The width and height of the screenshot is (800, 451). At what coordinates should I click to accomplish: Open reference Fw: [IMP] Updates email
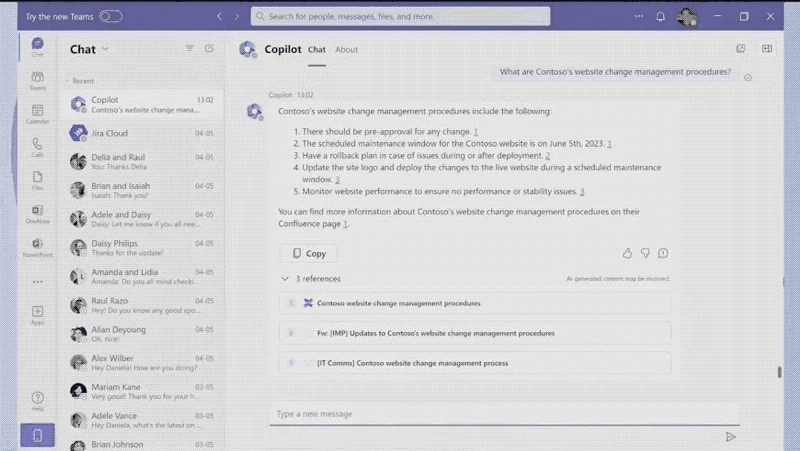pyautogui.click(x=474, y=333)
